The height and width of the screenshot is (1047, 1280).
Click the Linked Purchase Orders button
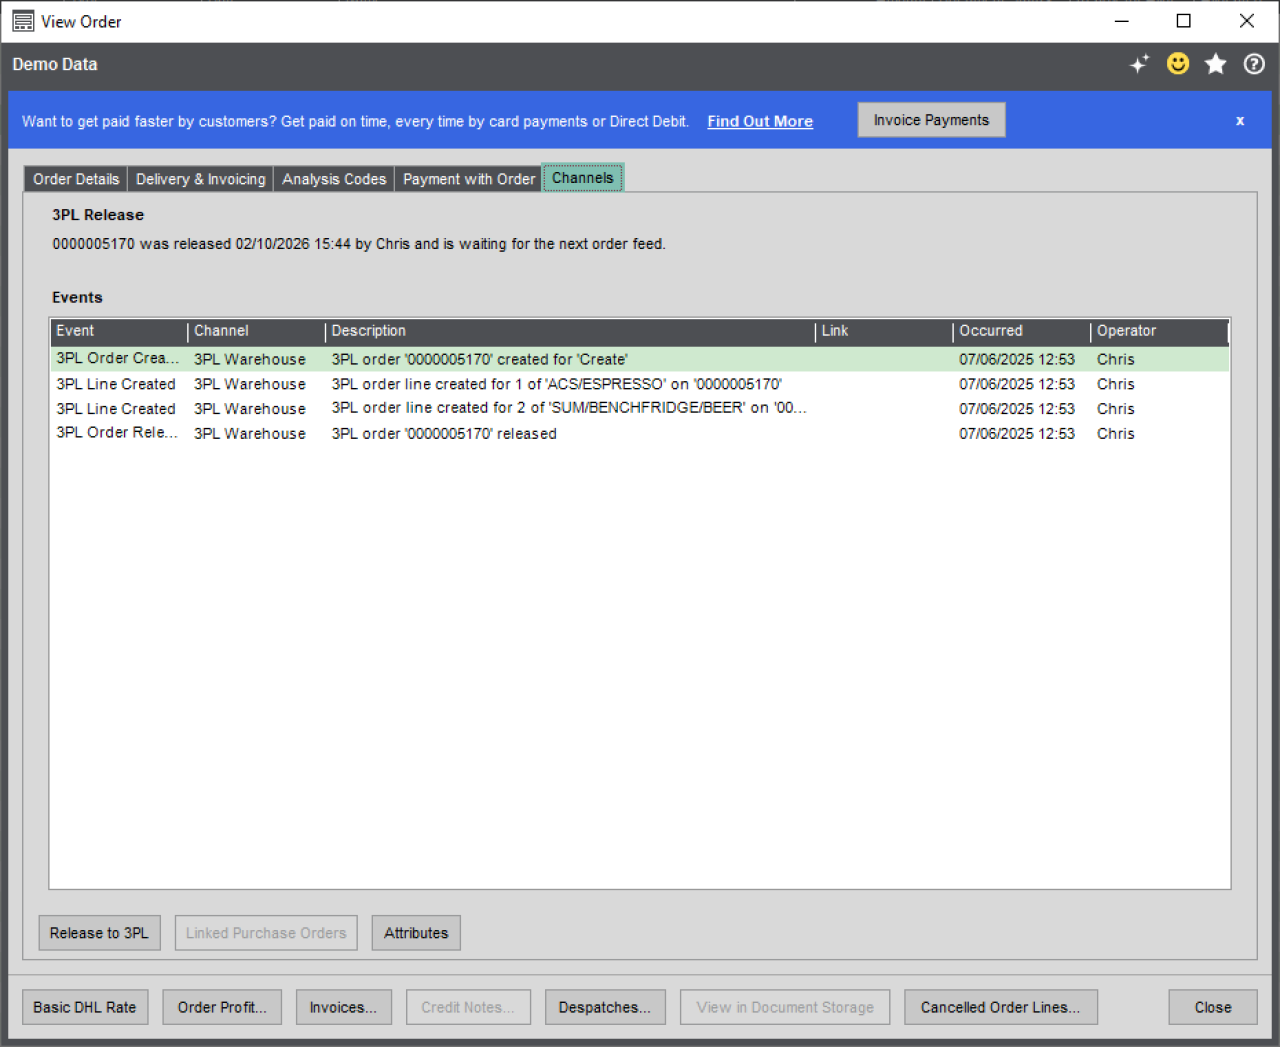[x=266, y=933]
